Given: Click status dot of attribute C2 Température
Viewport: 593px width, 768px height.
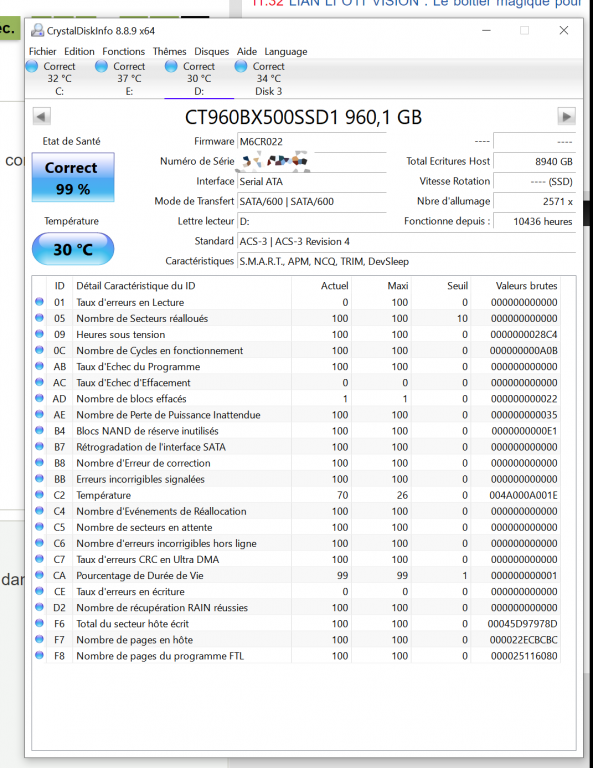Looking at the screenshot, I should pyautogui.click(x=39, y=495).
